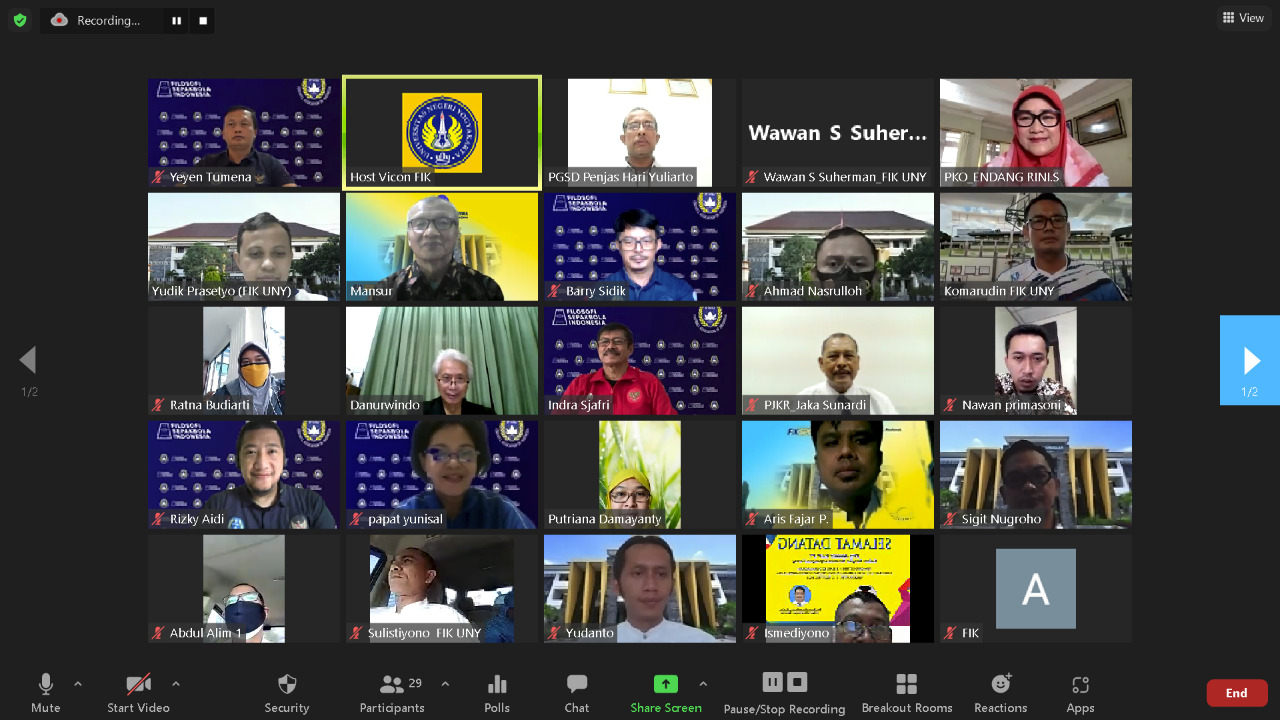Pause recording from the top recording indicator
Image resolution: width=1280 pixels, height=720 pixels.
(x=177, y=20)
